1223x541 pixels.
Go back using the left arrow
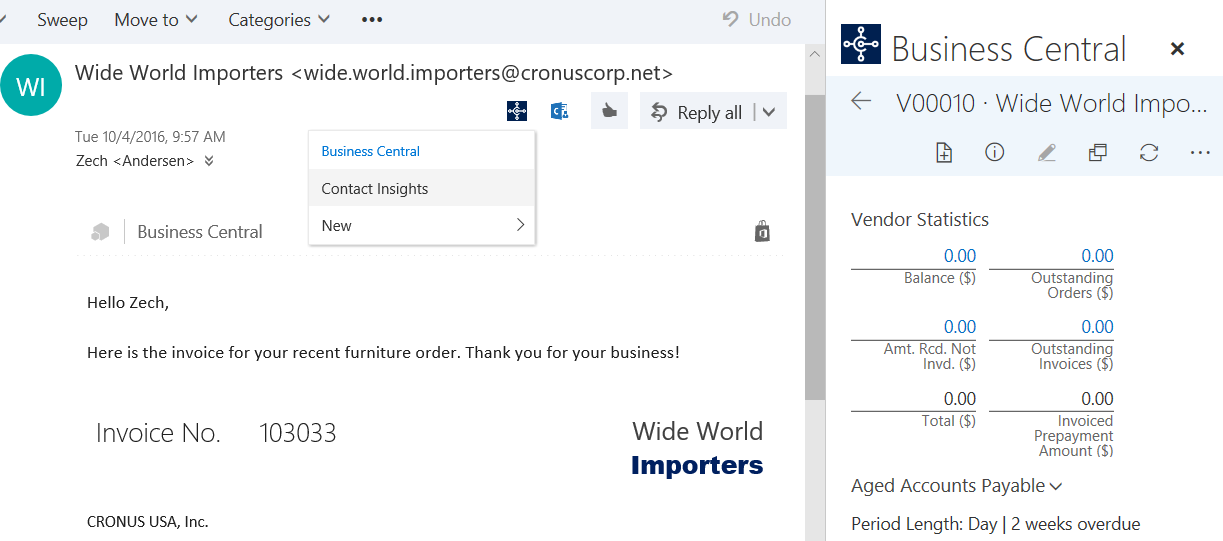click(861, 101)
